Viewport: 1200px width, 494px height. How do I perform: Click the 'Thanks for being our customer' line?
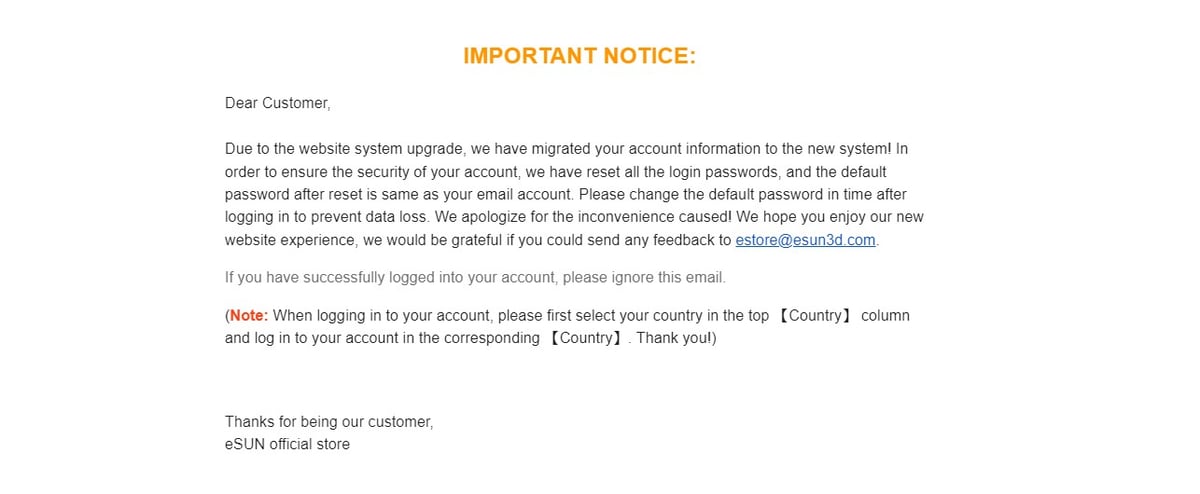click(x=329, y=422)
